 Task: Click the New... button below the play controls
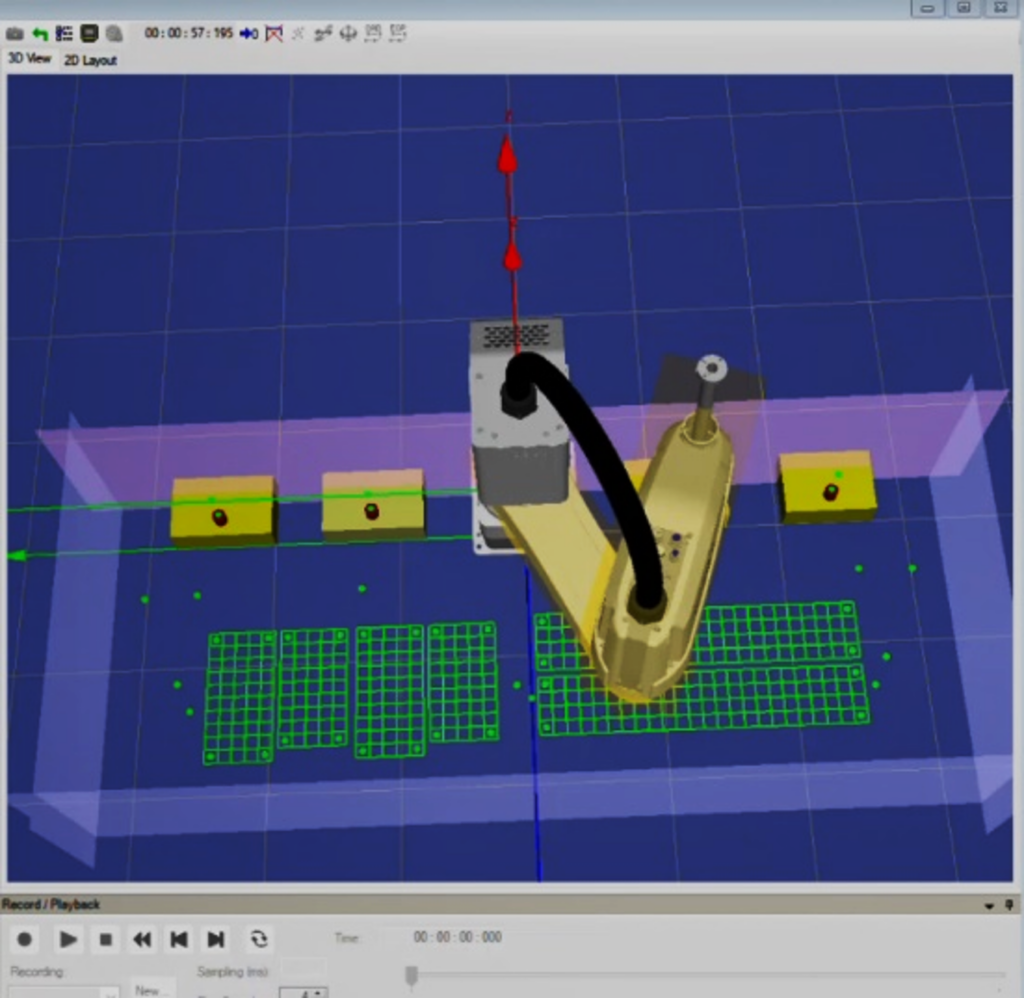150,990
